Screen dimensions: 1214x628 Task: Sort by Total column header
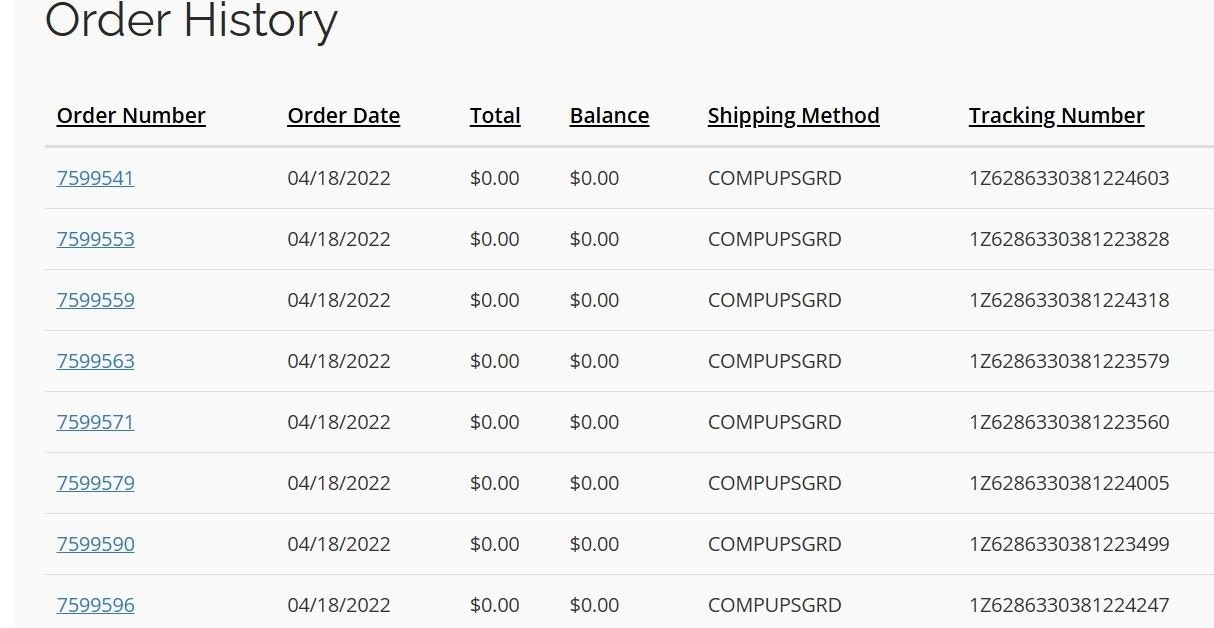coord(495,116)
